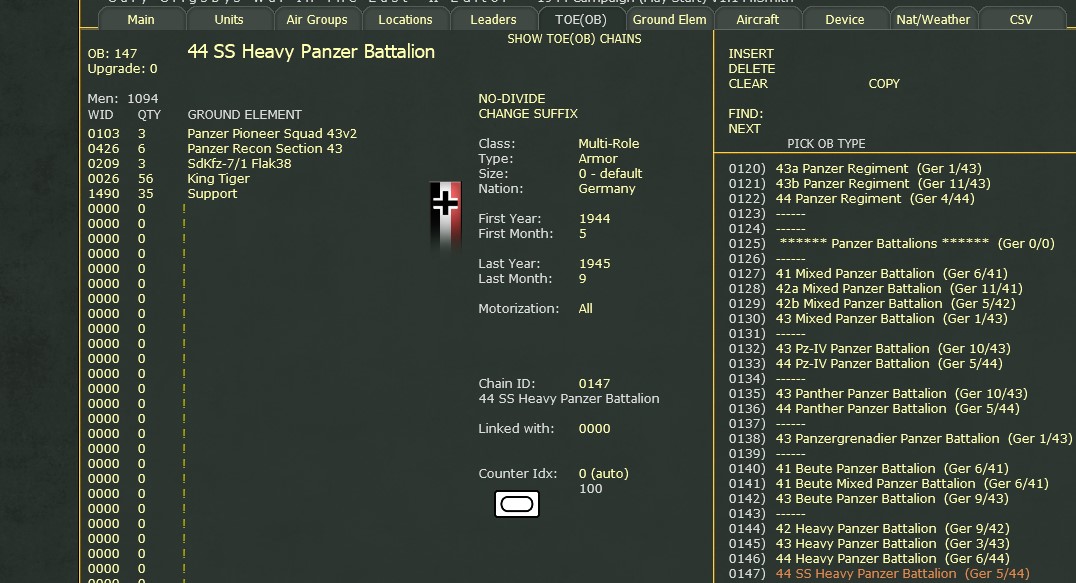Viewport: 1076px width, 583px height.
Task: Select the Support ground element
Action: 212,194
